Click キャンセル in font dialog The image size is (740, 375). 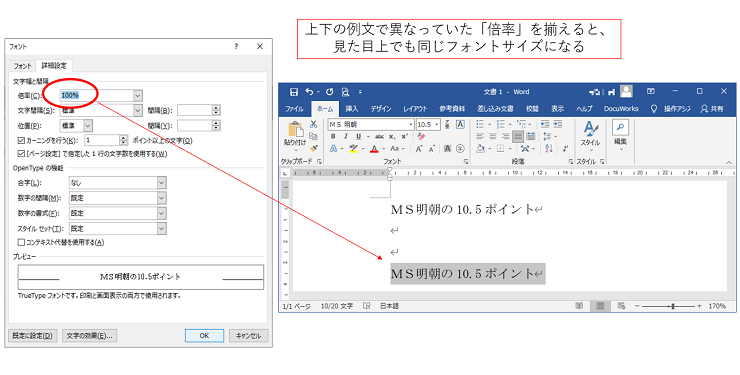[x=249, y=336]
